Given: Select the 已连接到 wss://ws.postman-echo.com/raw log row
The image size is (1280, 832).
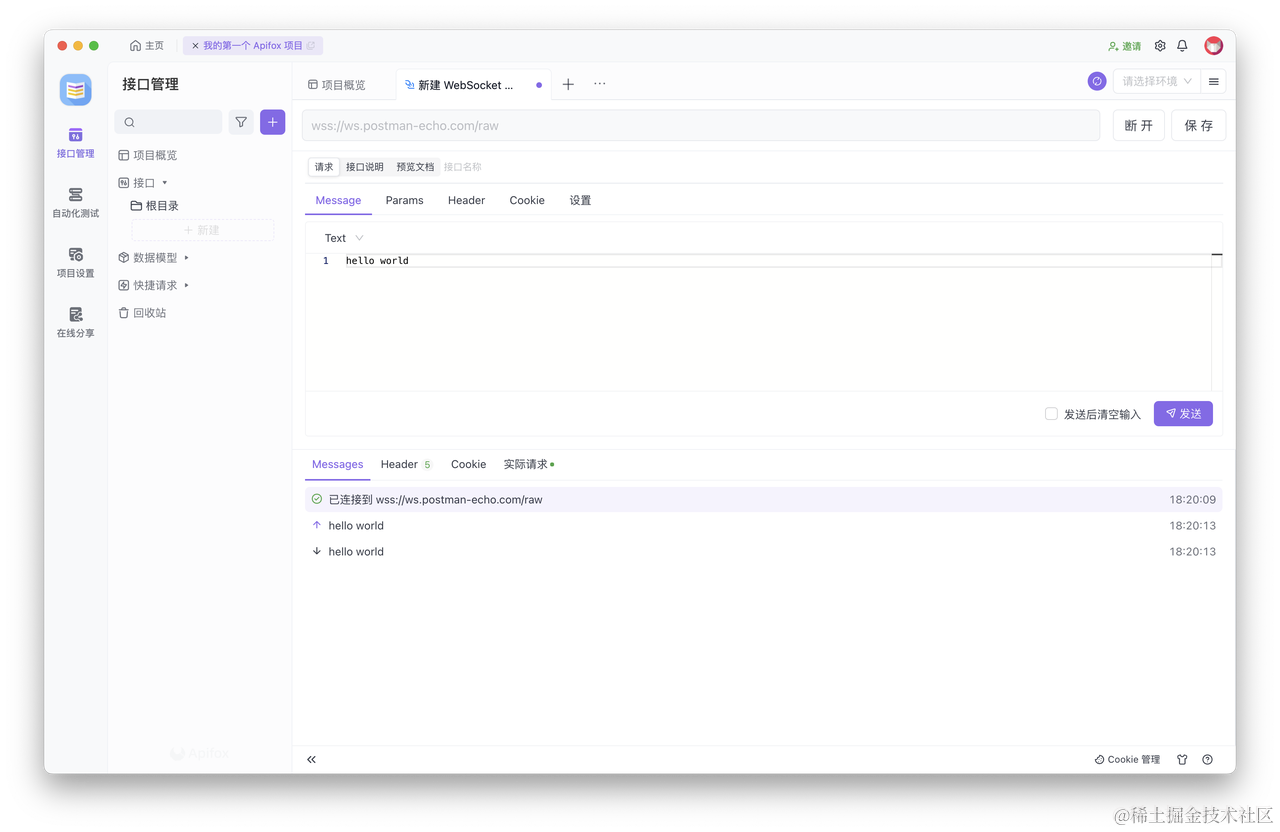Looking at the screenshot, I should point(764,499).
